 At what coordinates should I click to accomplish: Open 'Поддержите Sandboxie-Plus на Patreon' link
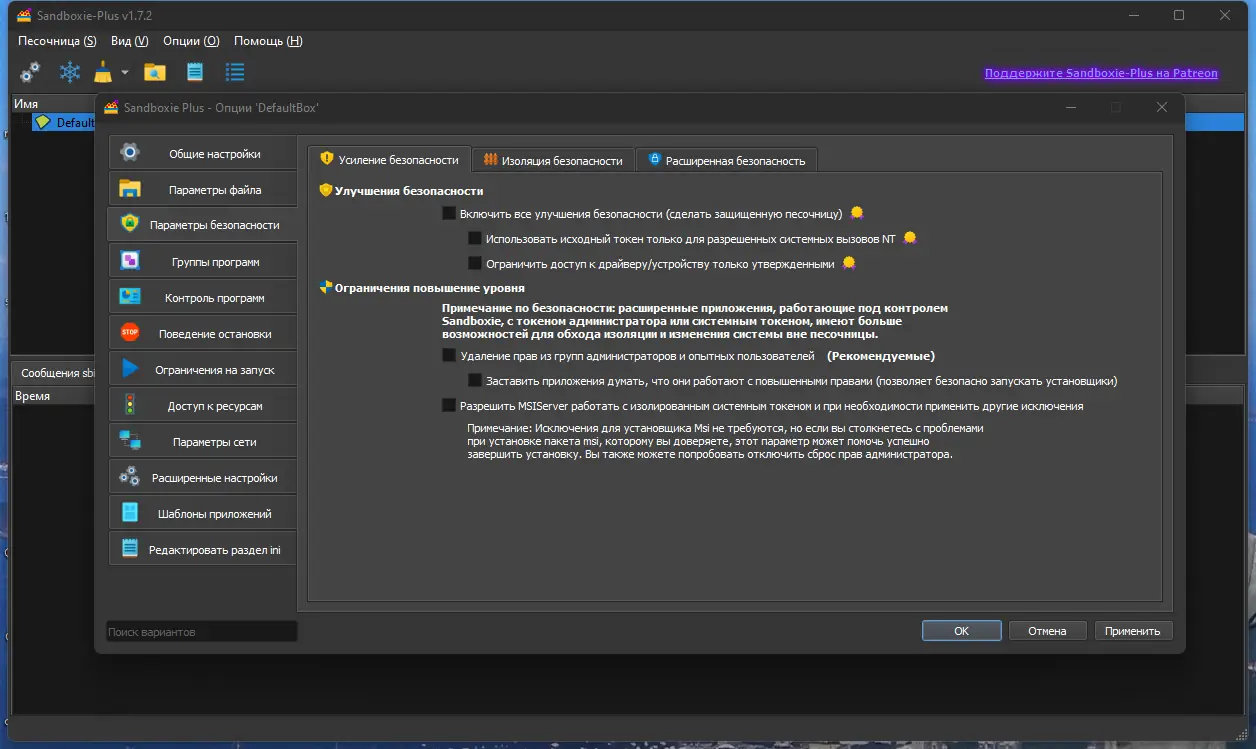click(x=1101, y=73)
